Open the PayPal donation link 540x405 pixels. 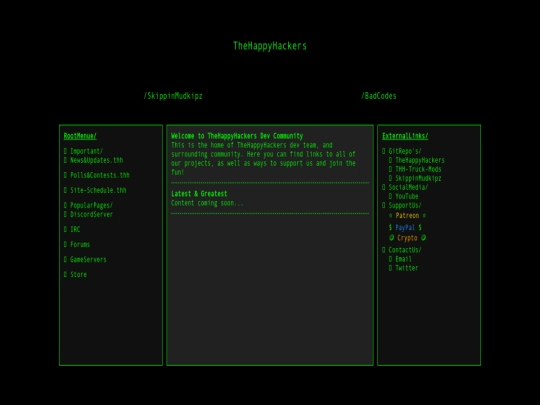(x=405, y=227)
